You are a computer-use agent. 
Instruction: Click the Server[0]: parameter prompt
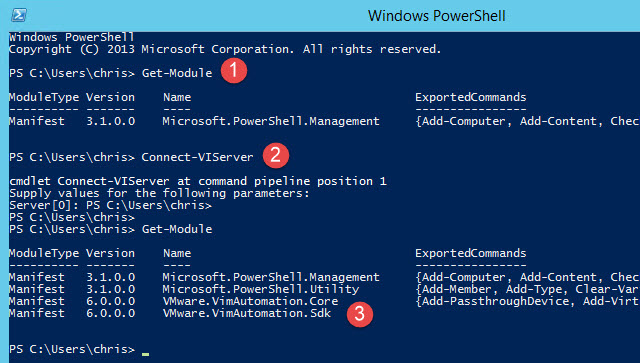(44, 205)
